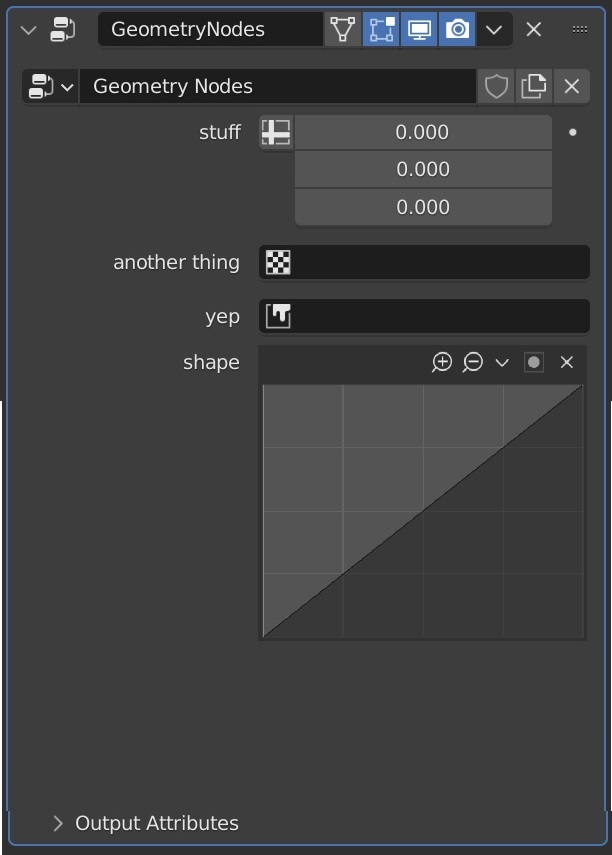Viewport: 612px width, 855px height.
Task: Open another thing texture selector field
Action: pos(424,262)
